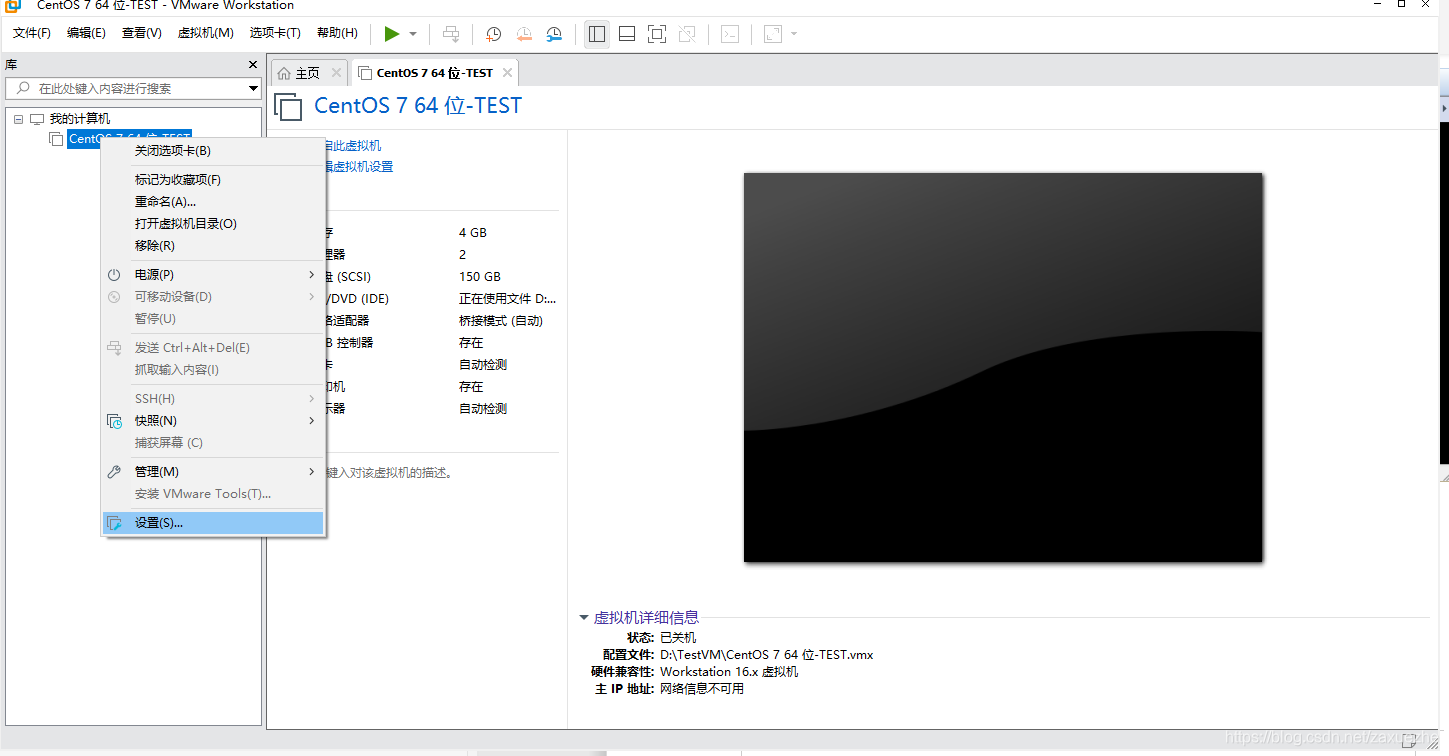1449x756 pixels.
Task: Click the revert to snapshot icon
Action: 524,34
